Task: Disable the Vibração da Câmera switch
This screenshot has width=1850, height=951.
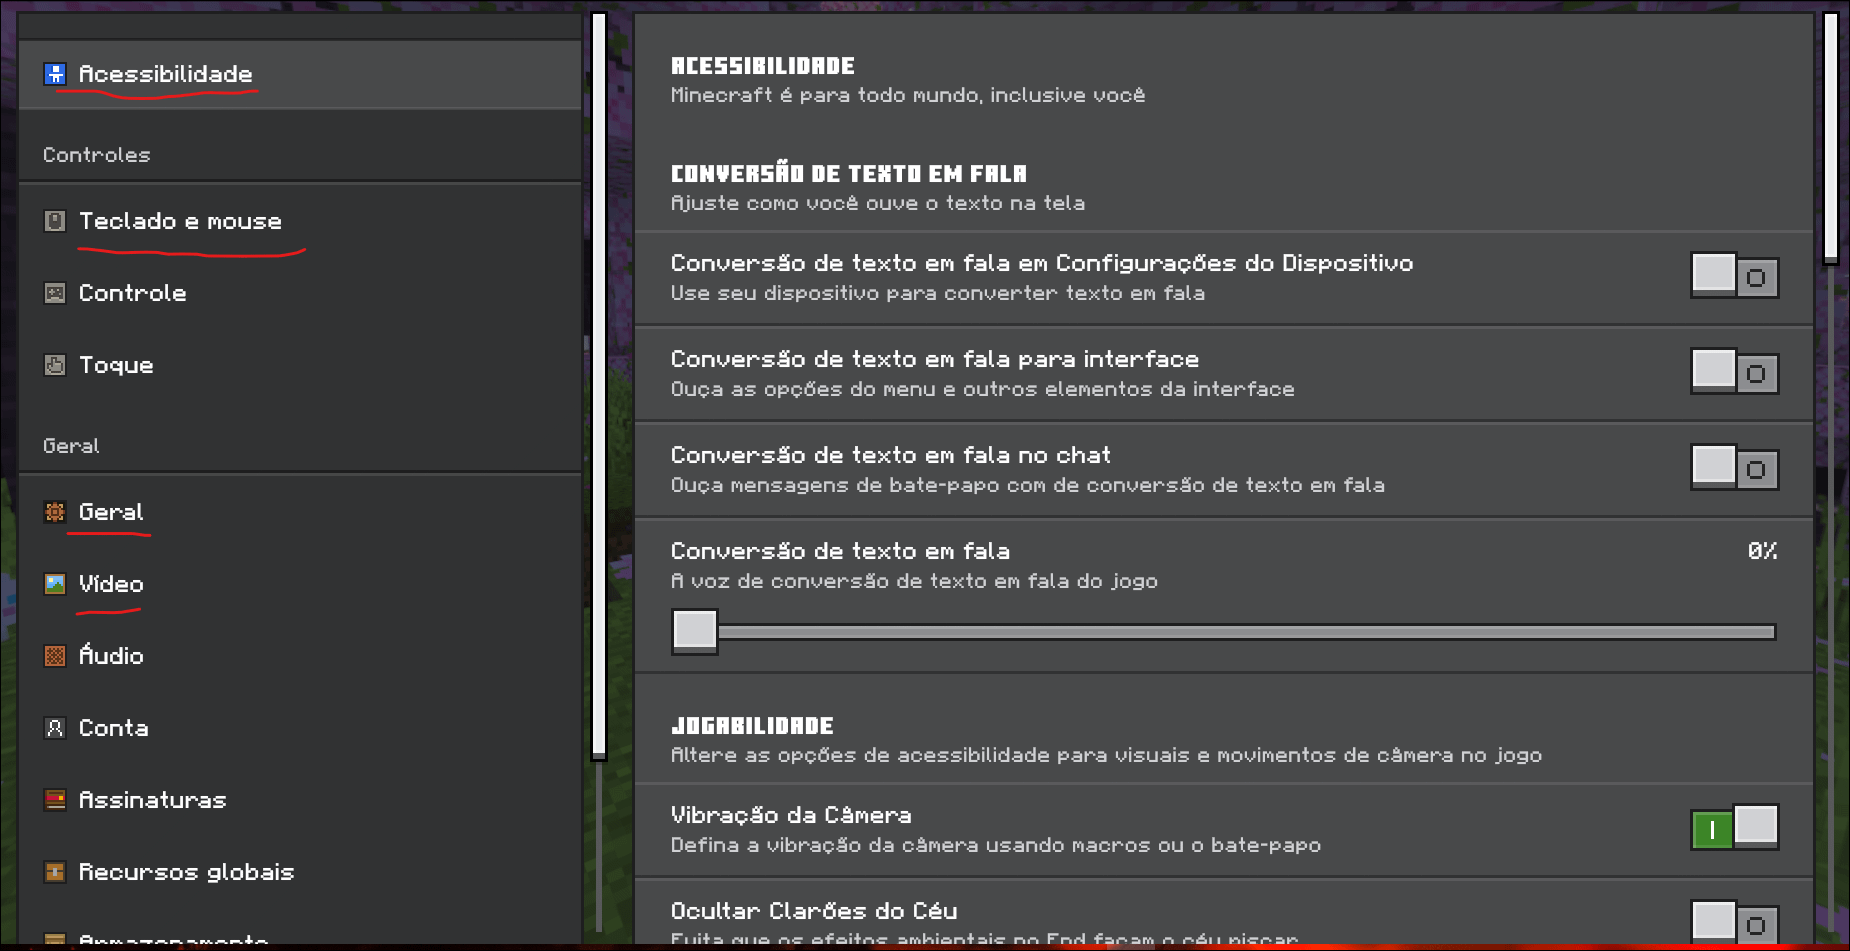Action: [x=1735, y=827]
